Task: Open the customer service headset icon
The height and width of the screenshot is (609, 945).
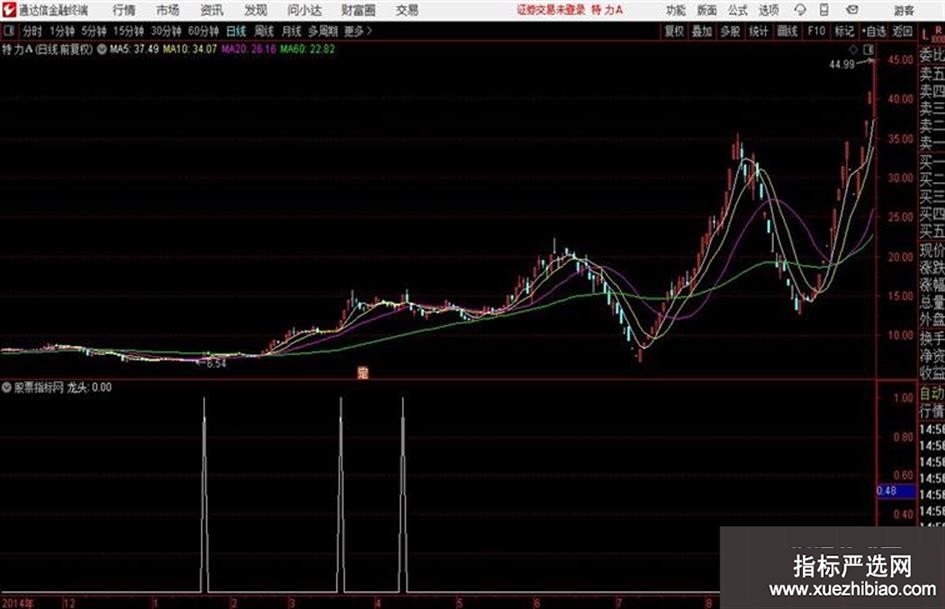Action: 800,10
